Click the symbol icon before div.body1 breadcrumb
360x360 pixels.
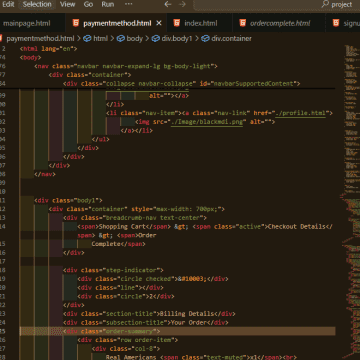(156, 38)
